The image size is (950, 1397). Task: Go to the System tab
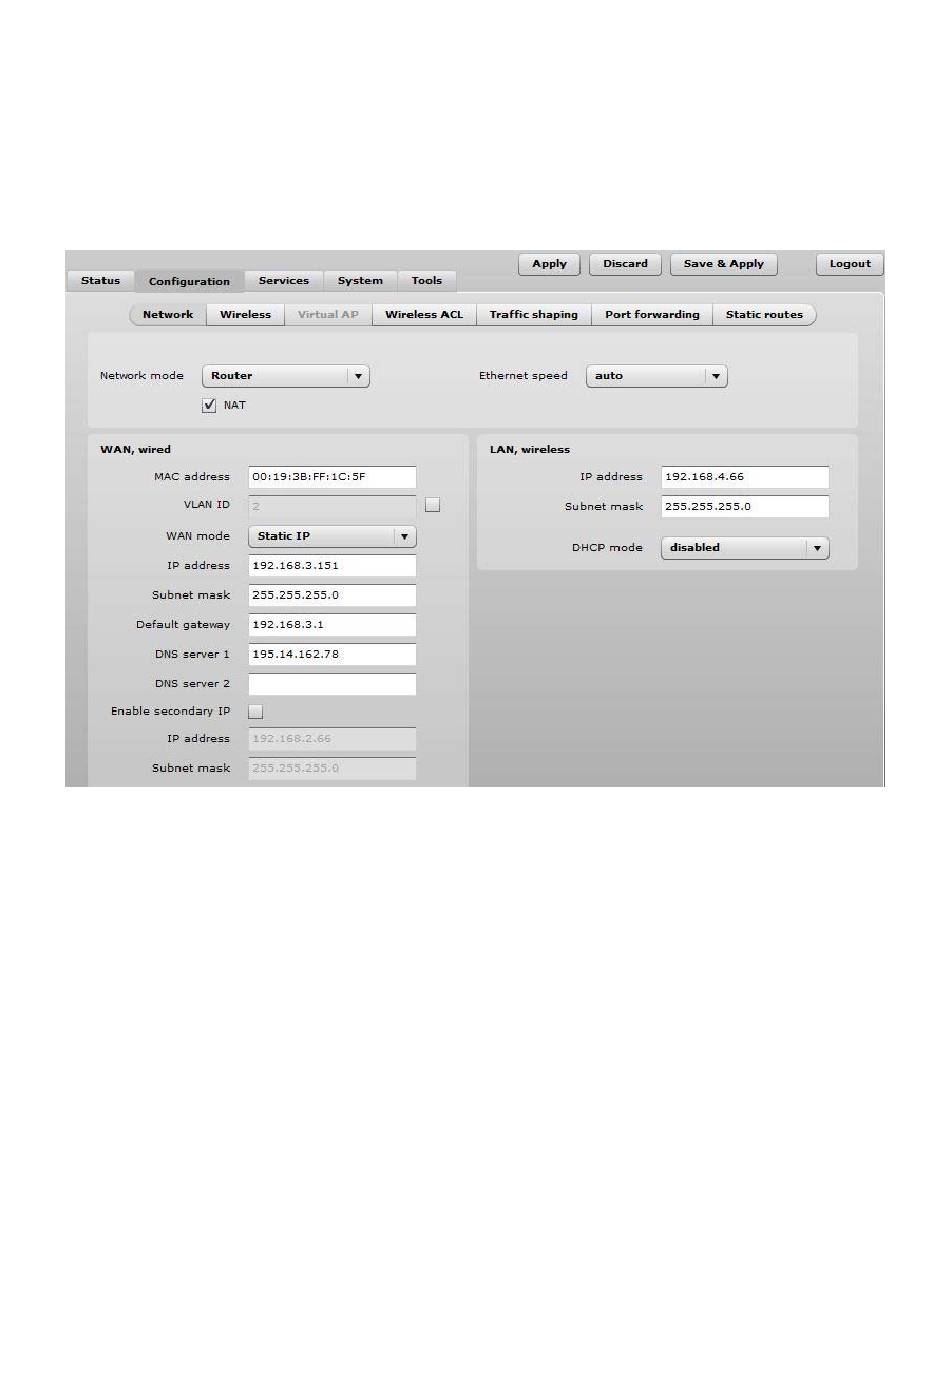pyautogui.click(x=360, y=281)
